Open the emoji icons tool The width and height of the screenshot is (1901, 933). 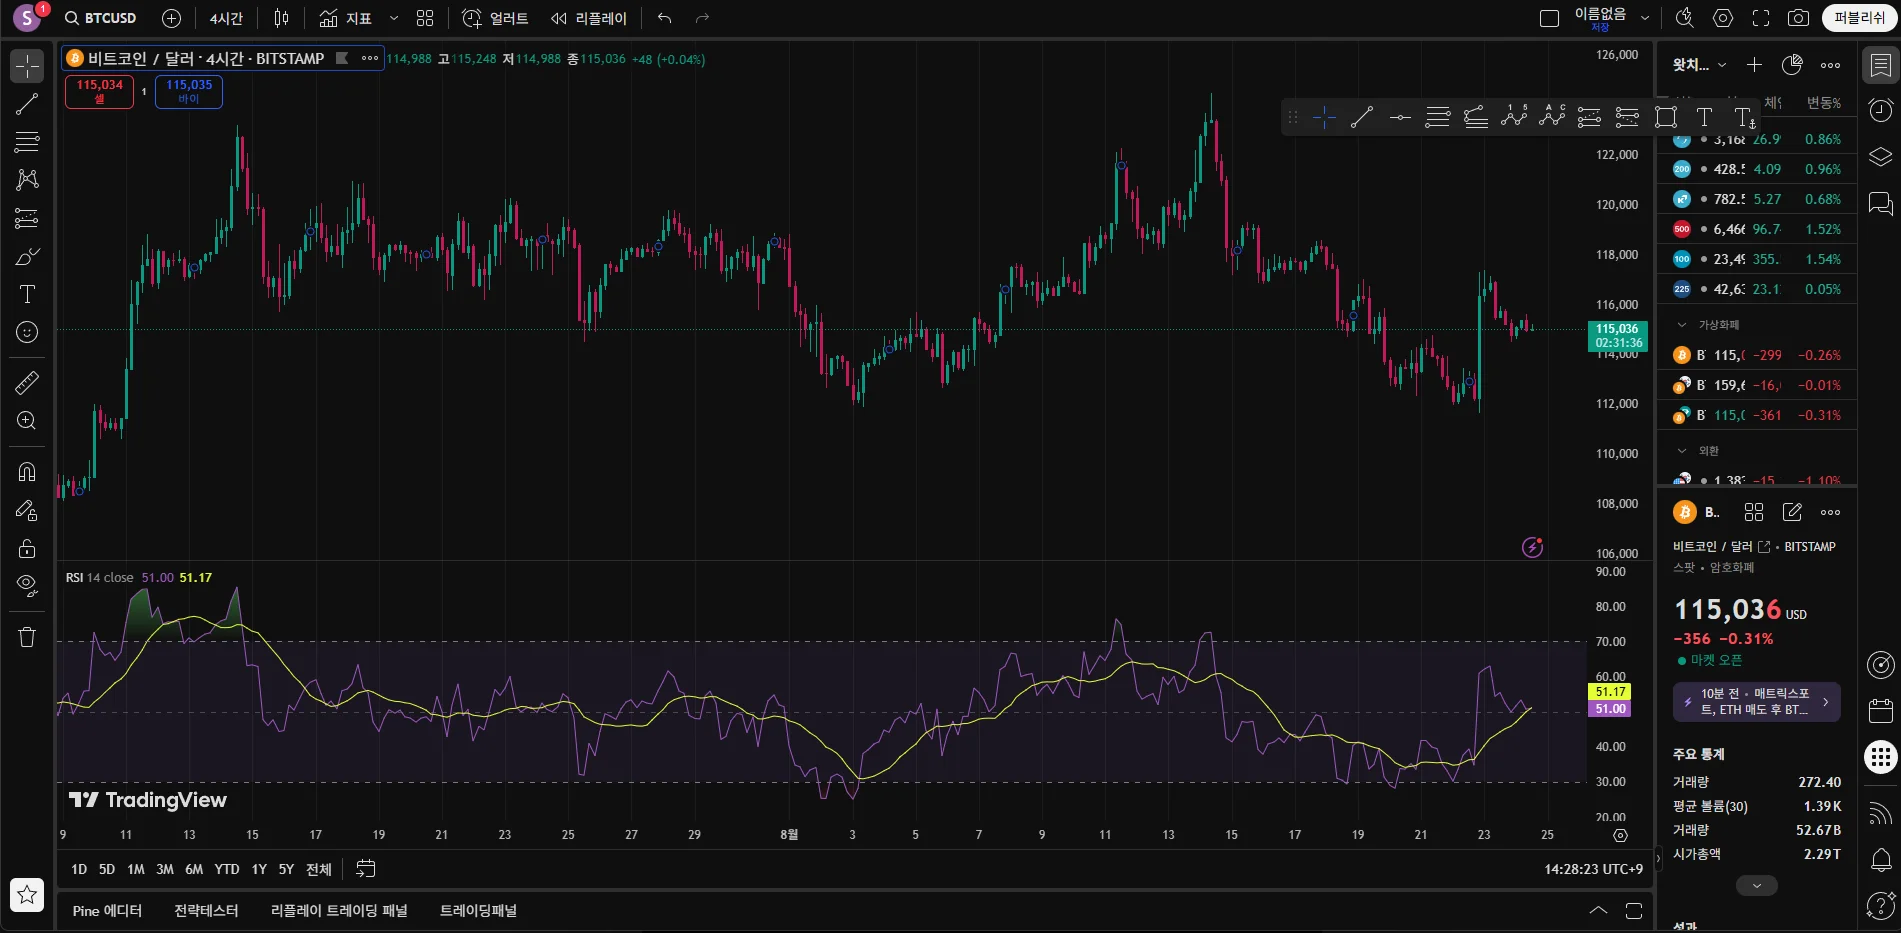(27, 332)
